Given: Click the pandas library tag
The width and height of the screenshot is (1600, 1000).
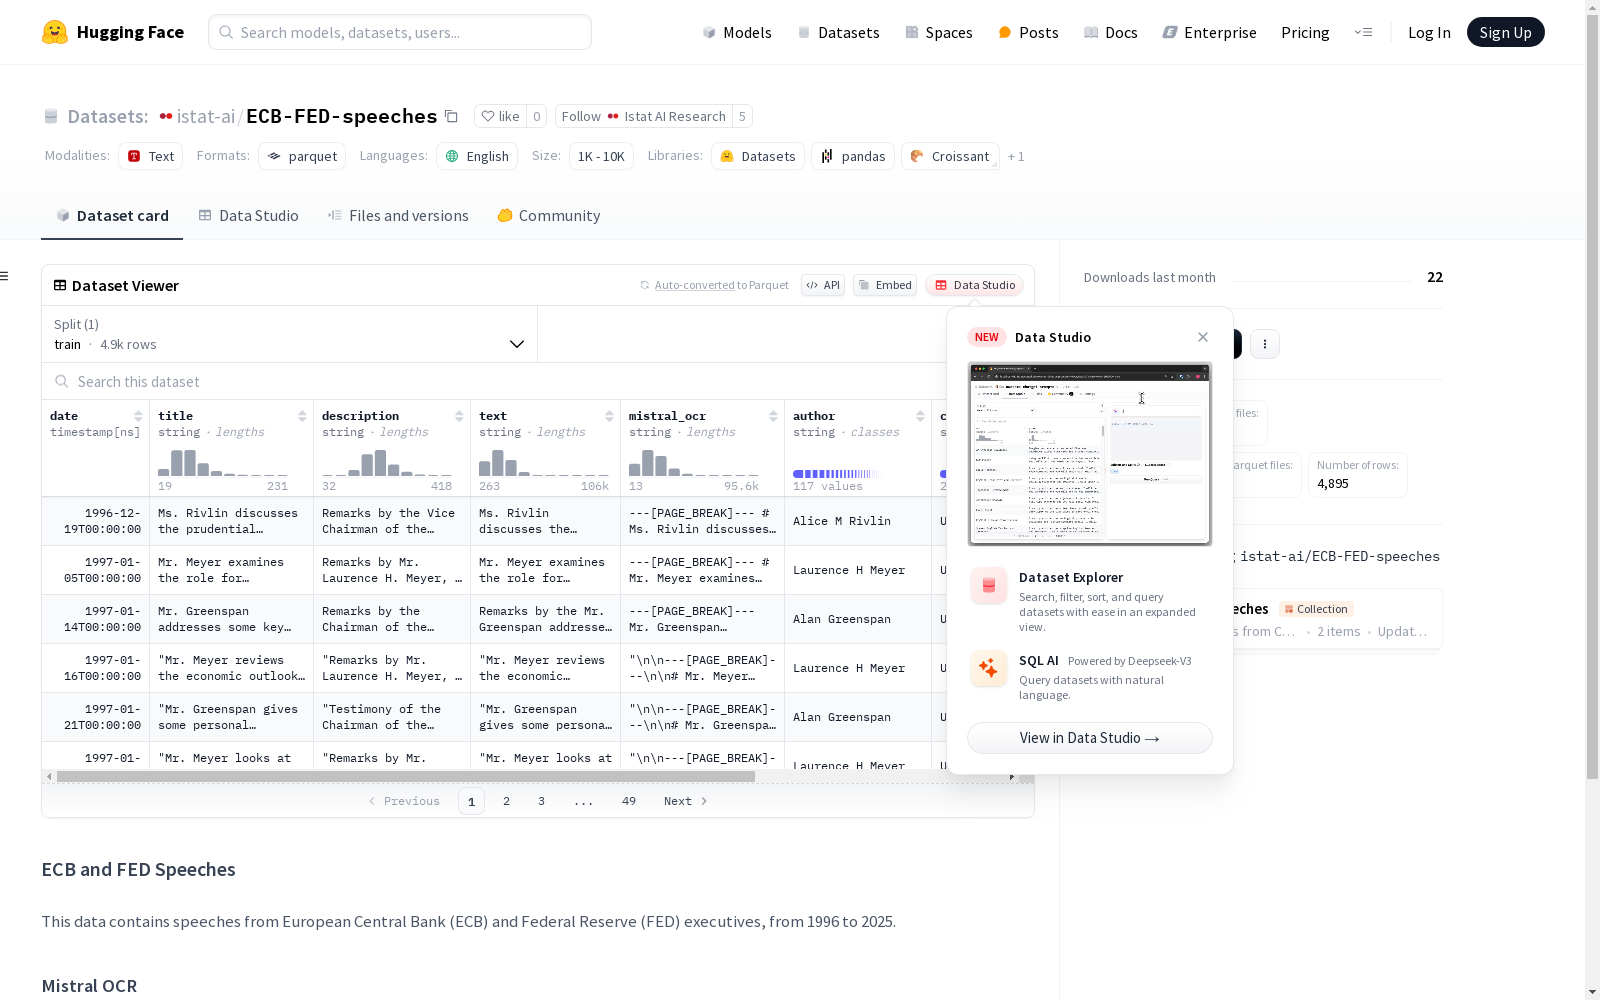Looking at the screenshot, I should [853, 156].
